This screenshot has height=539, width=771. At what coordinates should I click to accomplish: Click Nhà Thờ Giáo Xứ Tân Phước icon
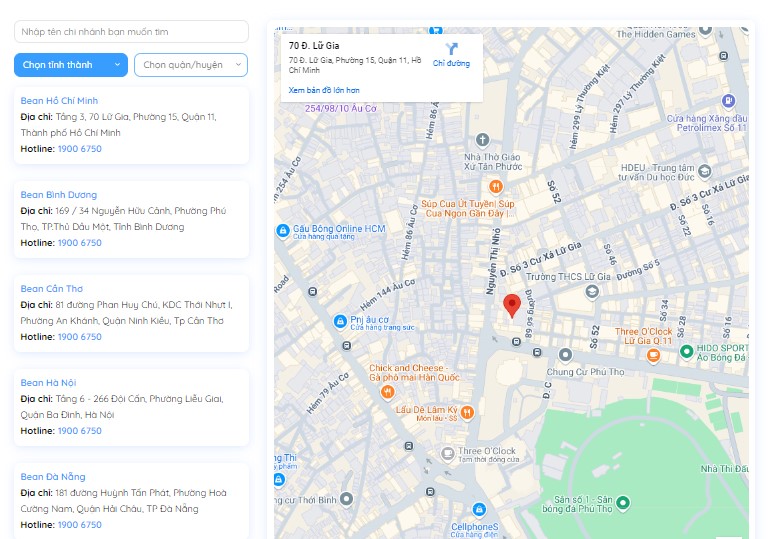[x=482, y=140]
